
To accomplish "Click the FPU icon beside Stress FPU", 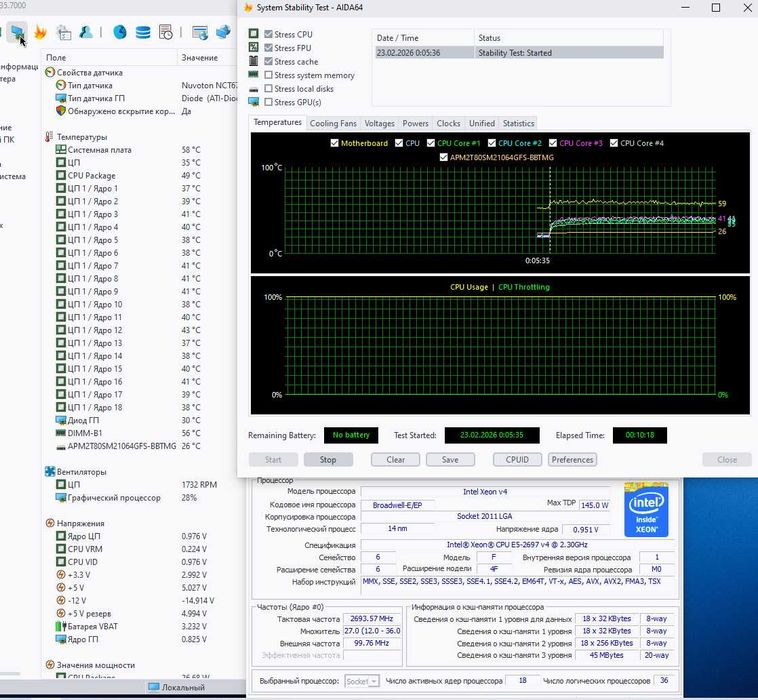I will (253, 47).
